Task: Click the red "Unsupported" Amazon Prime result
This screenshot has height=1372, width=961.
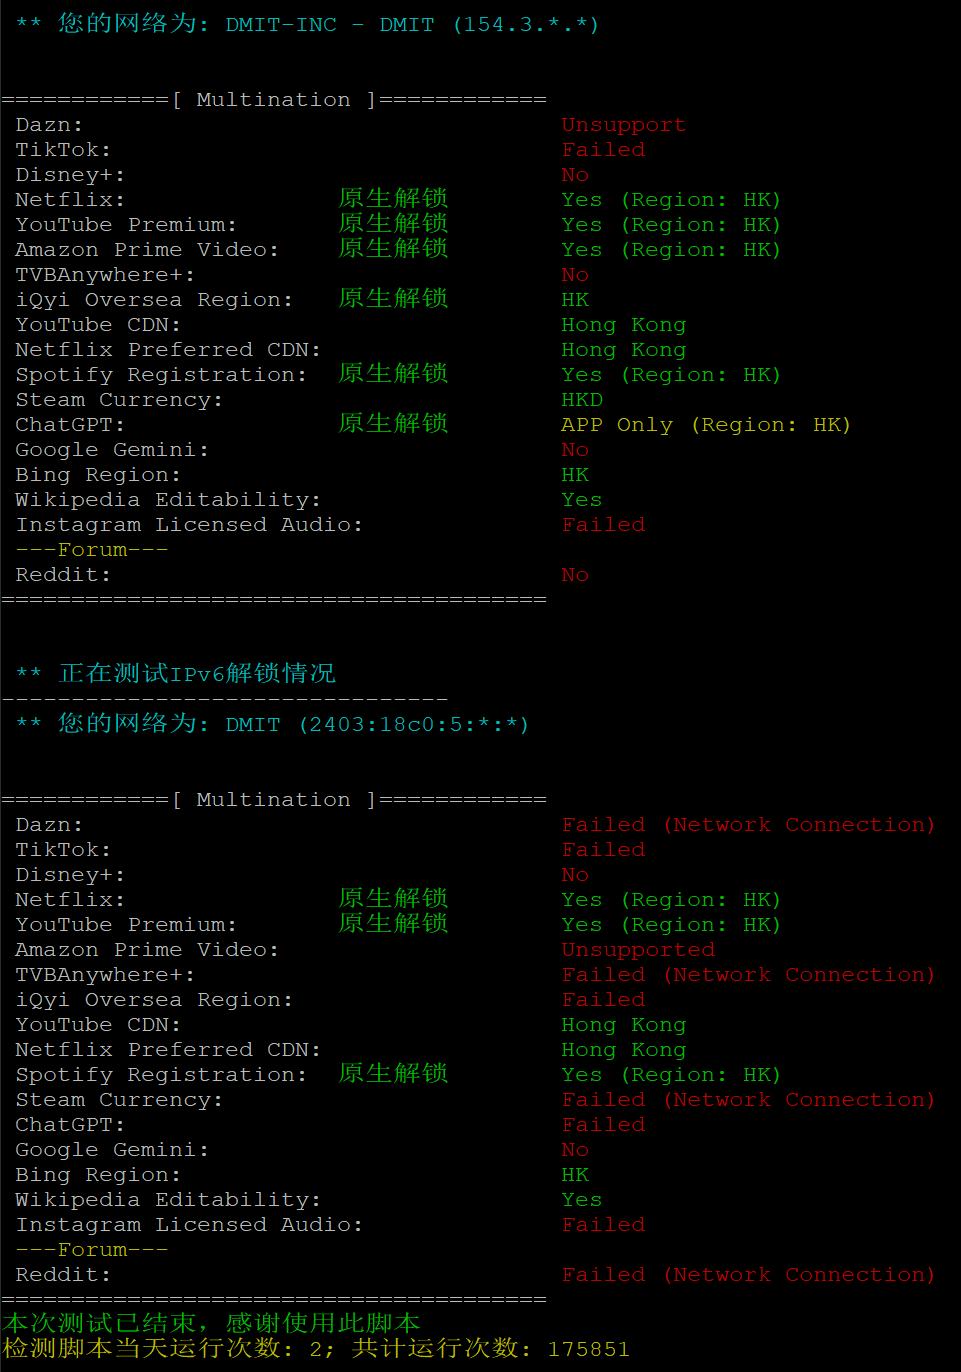Action: pyautogui.click(x=638, y=950)
